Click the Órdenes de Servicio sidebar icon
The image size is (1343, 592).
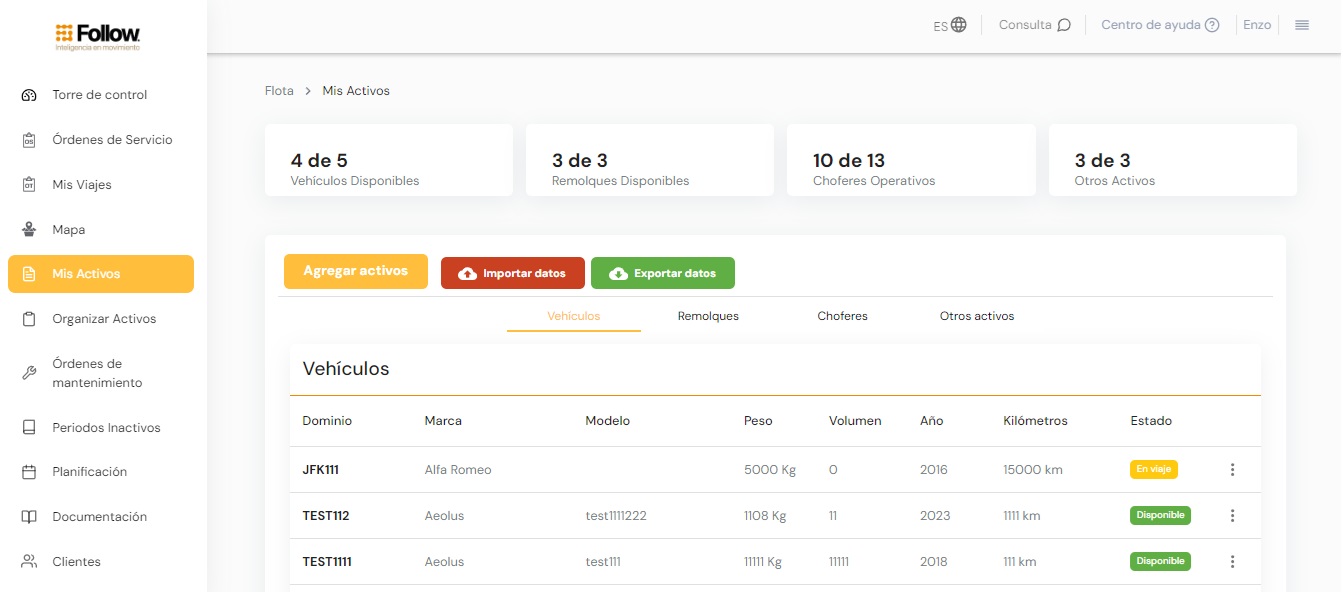click(29, 140)
